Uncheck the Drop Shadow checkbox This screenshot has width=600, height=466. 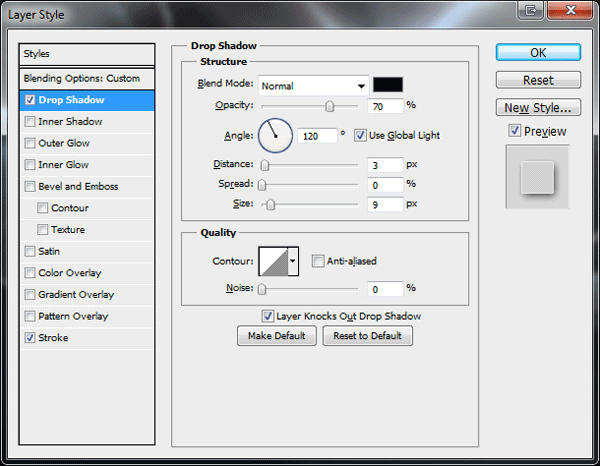pyautogui.click(x=30, y=100)
